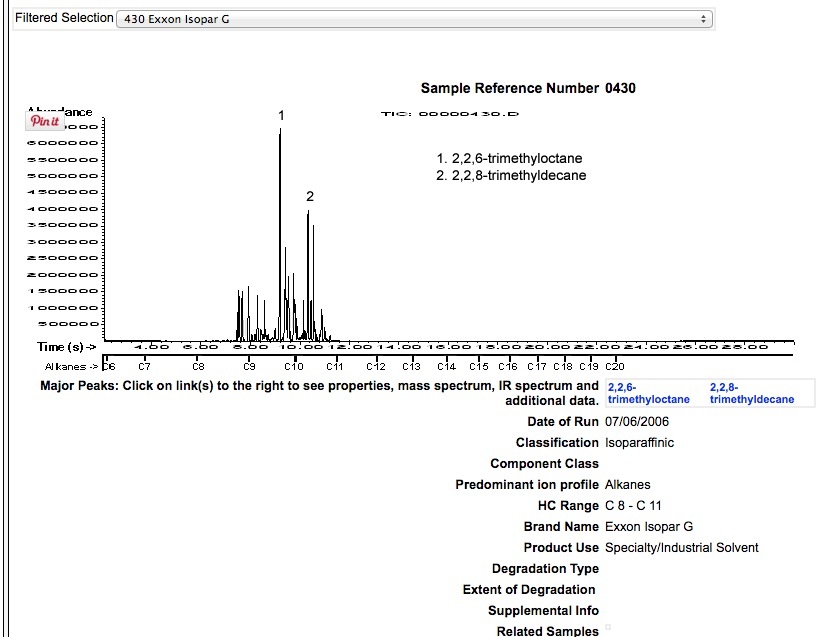Click the C10 alkane marker on axis
This screenshot has width=818, height=637.
coord(294,367)
